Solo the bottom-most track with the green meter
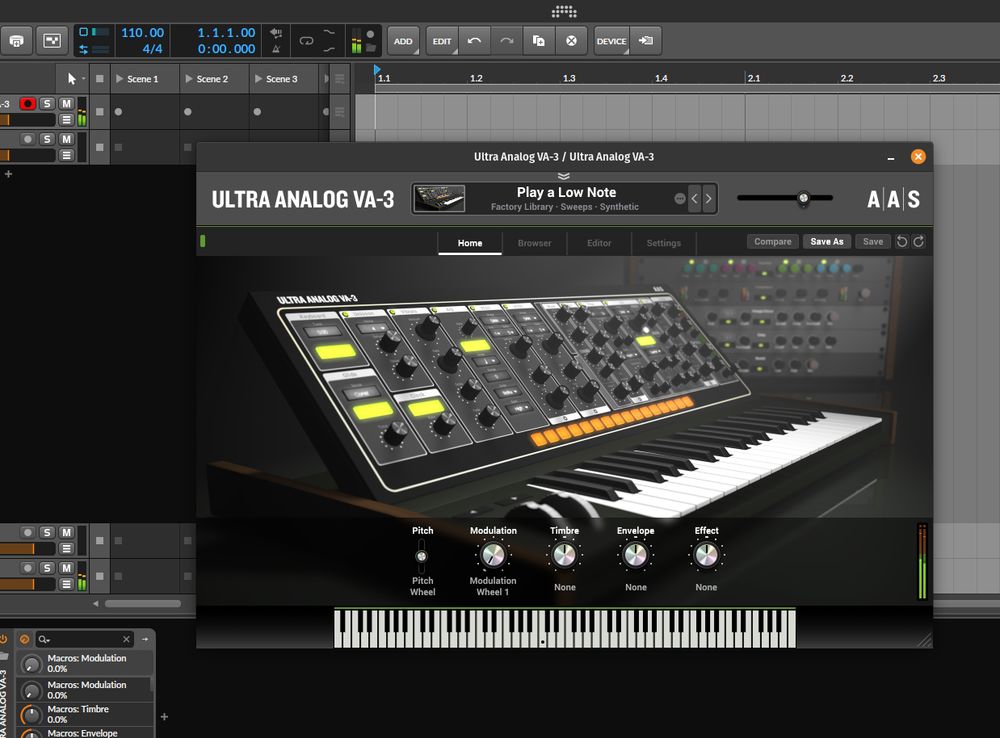The image size is (1000, 738). [47, 568]
